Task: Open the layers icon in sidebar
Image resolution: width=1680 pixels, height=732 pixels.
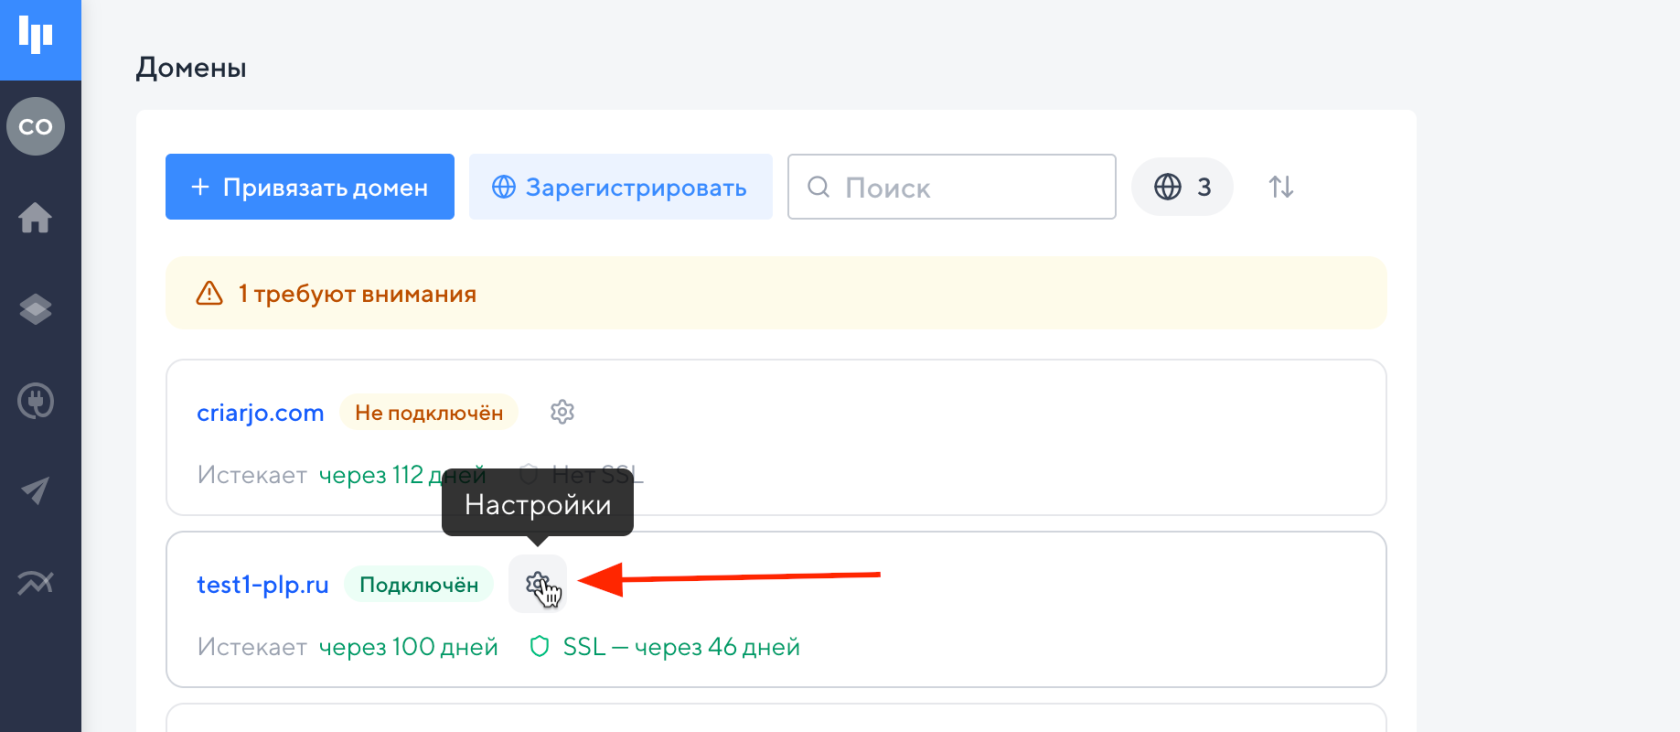Action: [36, 309]
